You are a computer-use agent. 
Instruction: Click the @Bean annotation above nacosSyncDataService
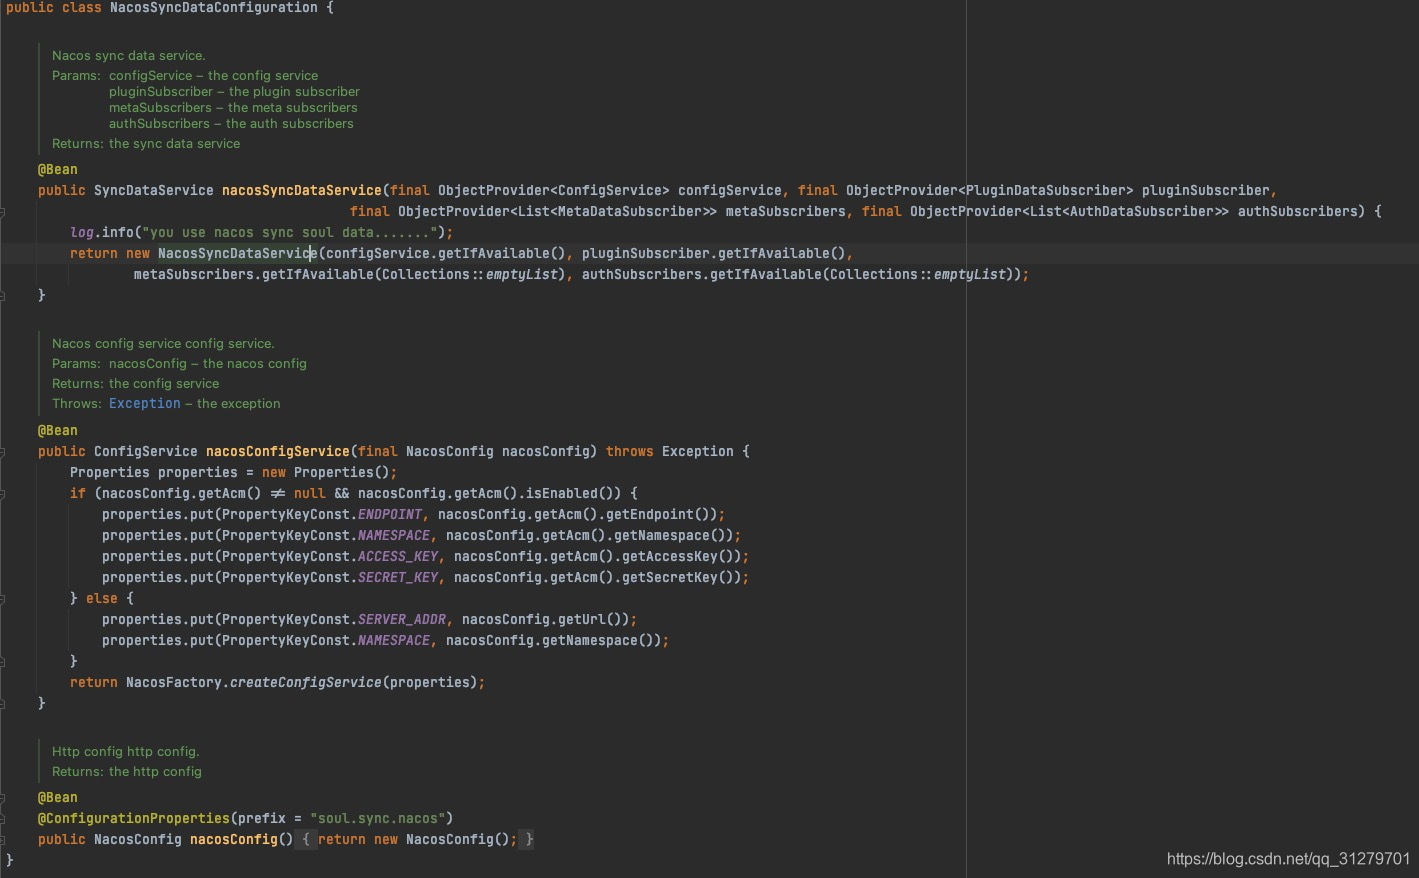click(58, 169)
